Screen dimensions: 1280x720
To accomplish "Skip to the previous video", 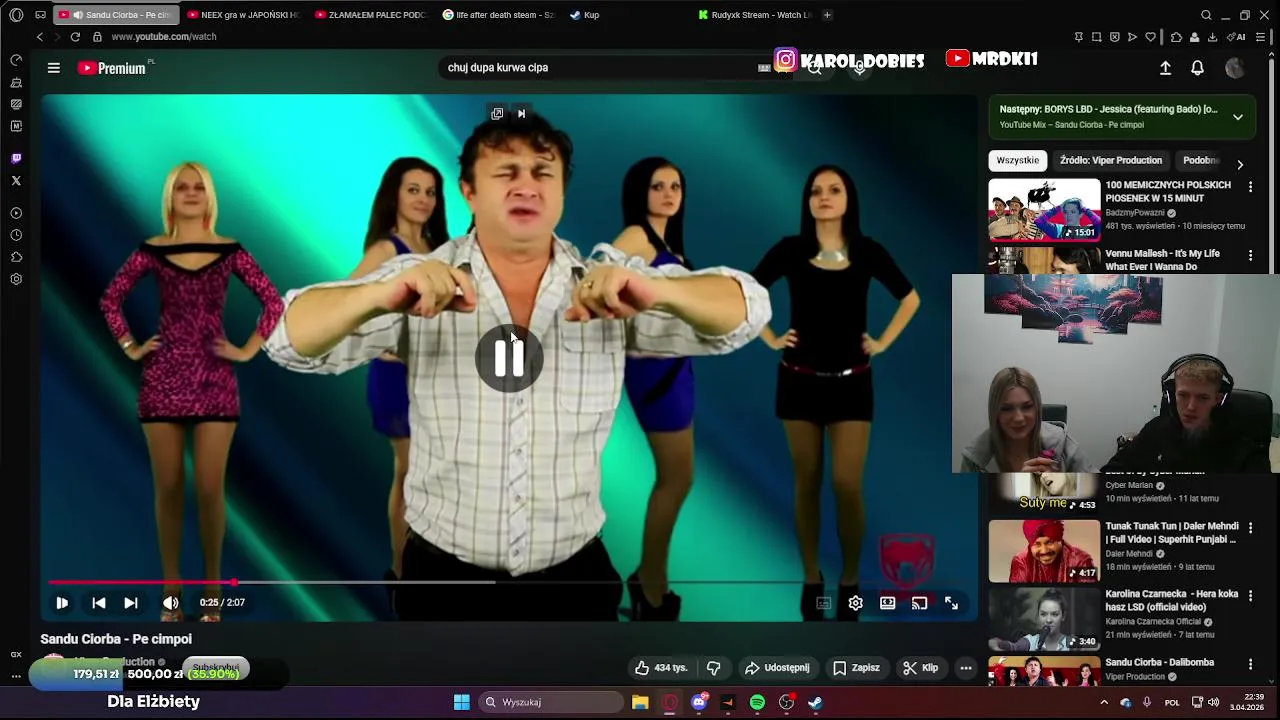I will coord(98,603).
